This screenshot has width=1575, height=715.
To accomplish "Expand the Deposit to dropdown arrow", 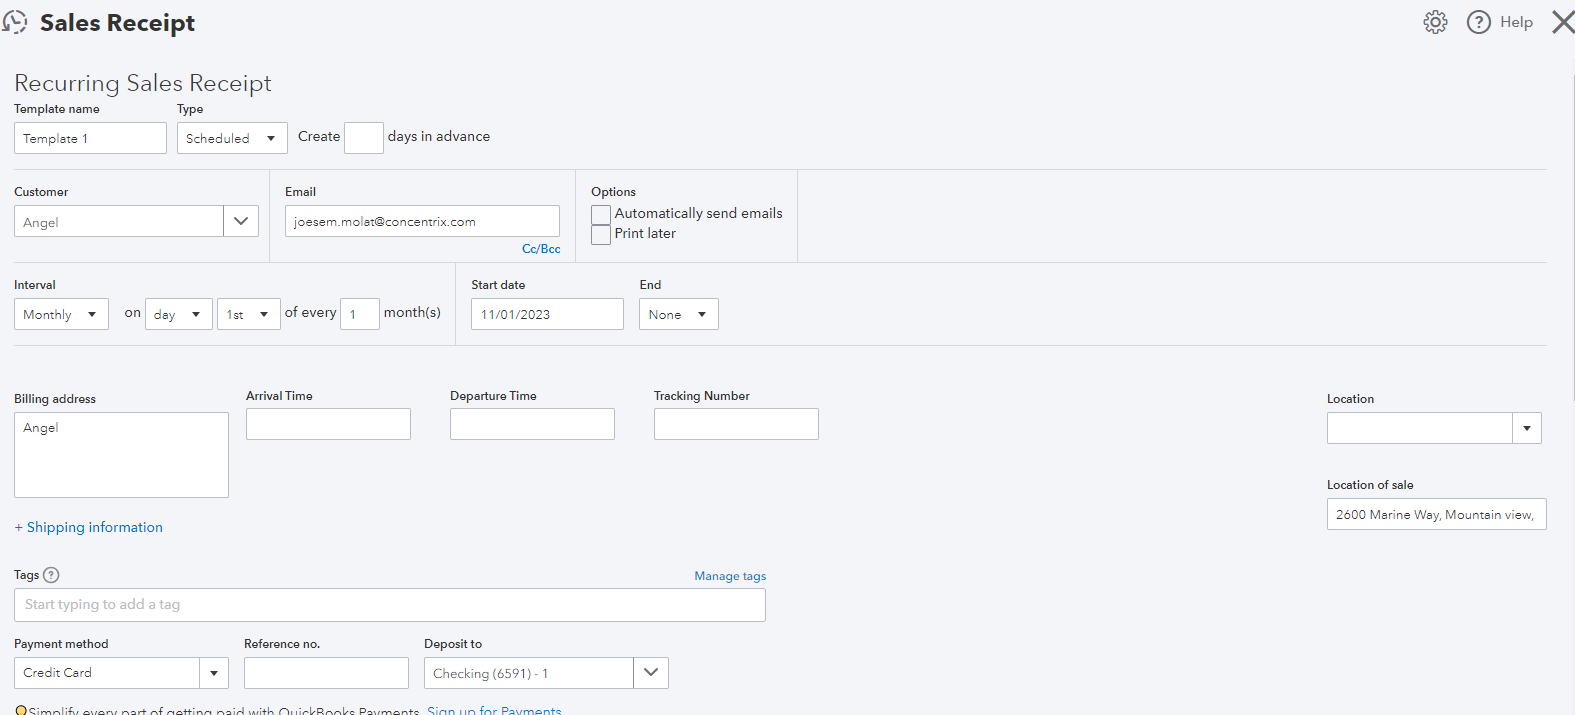I will [x=651, y=673].
